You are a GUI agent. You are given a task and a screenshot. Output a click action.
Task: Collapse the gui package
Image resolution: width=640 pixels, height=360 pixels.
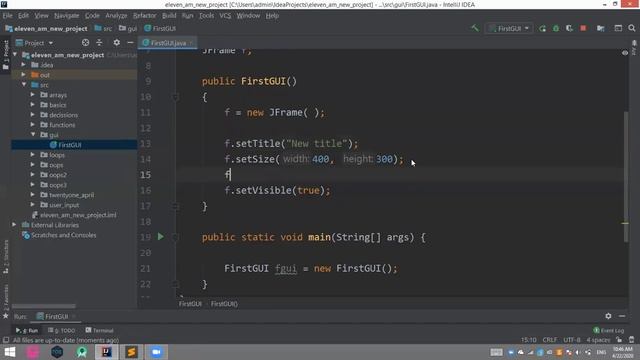(x=33, y=135)
